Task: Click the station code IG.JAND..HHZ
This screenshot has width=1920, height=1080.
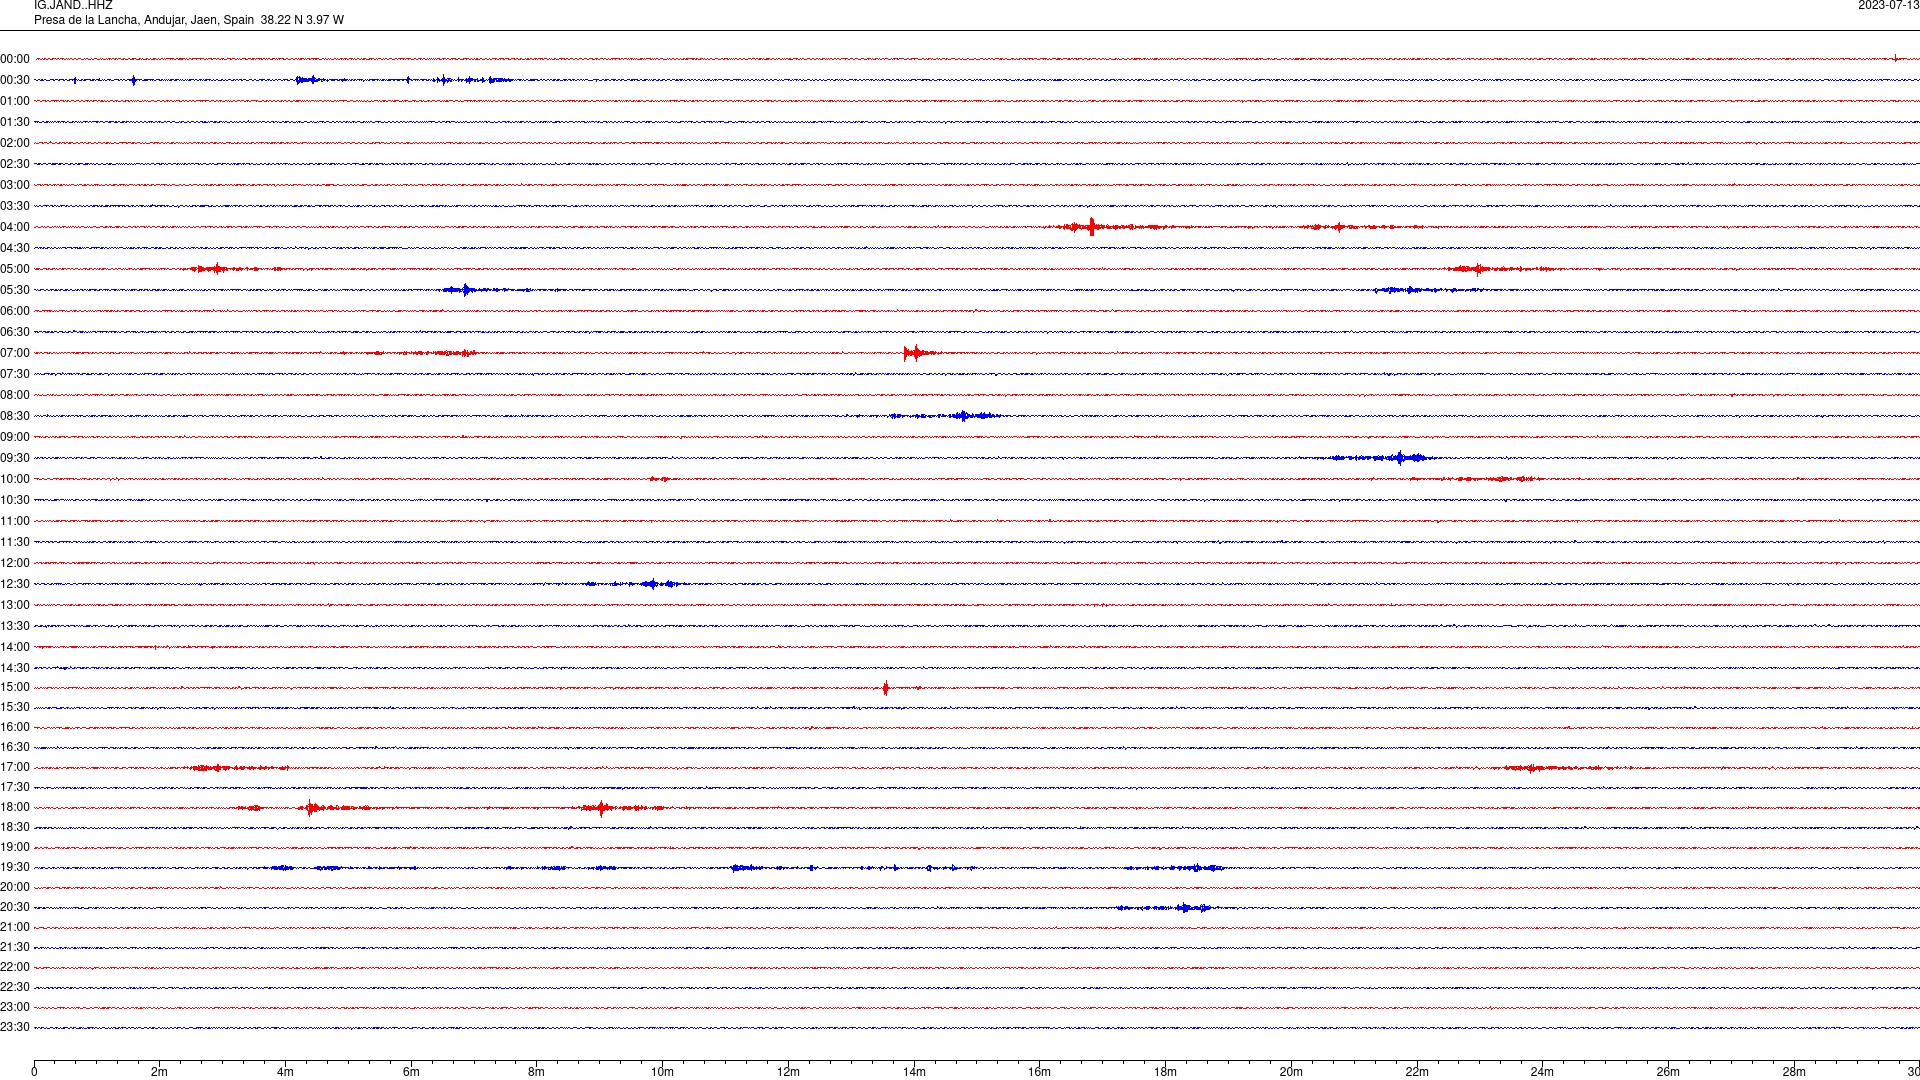Action: [x=73, y=6]
